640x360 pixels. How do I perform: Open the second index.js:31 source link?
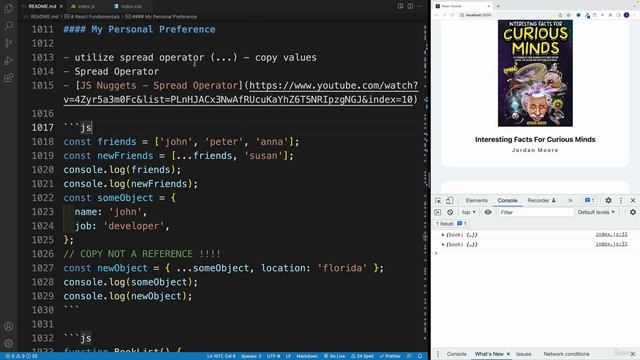611,244
